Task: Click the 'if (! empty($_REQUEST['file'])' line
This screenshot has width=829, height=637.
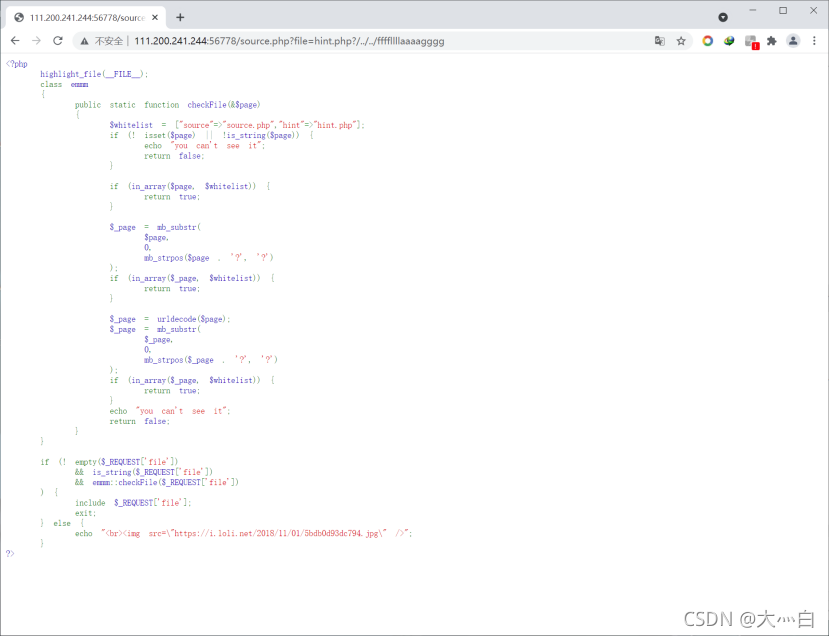Action: pos(109,462)
